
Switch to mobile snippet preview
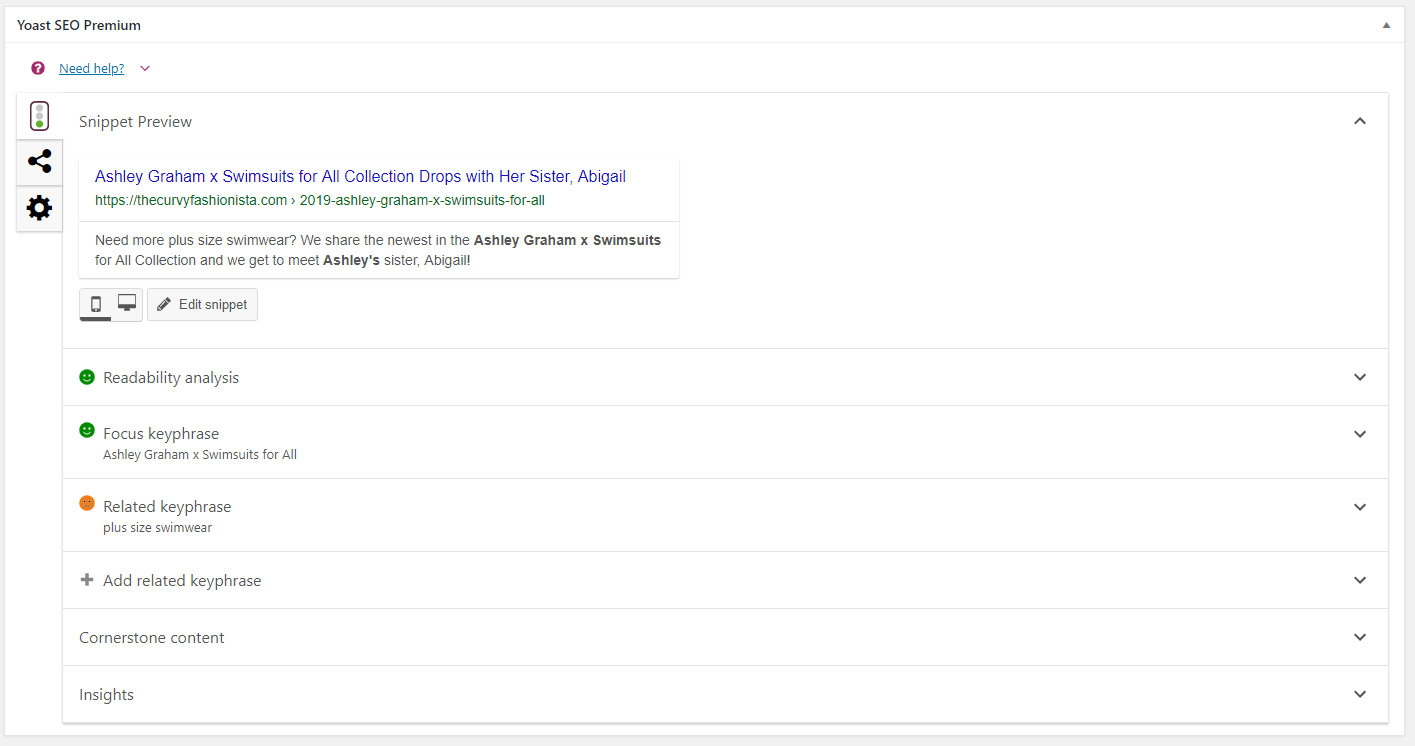pos(96,304)
